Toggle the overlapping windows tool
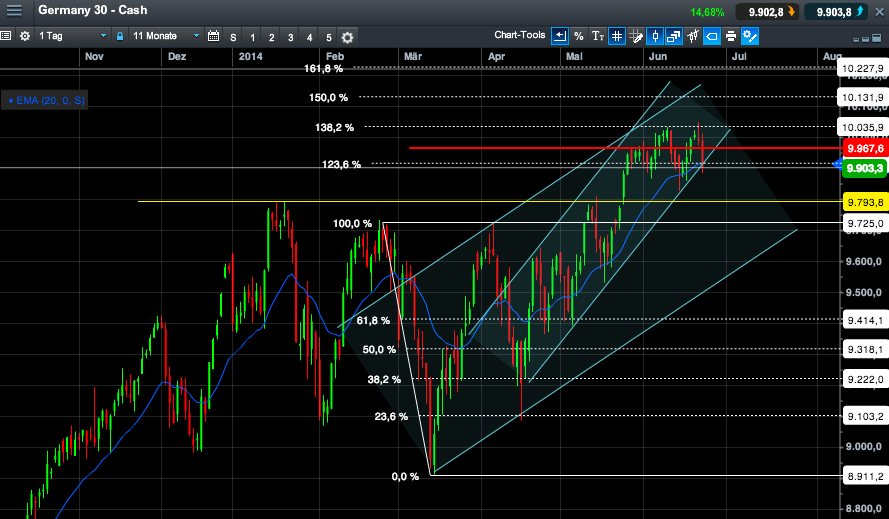The width and height of the screenshot is (889, 519). click(x=674, y=36)
